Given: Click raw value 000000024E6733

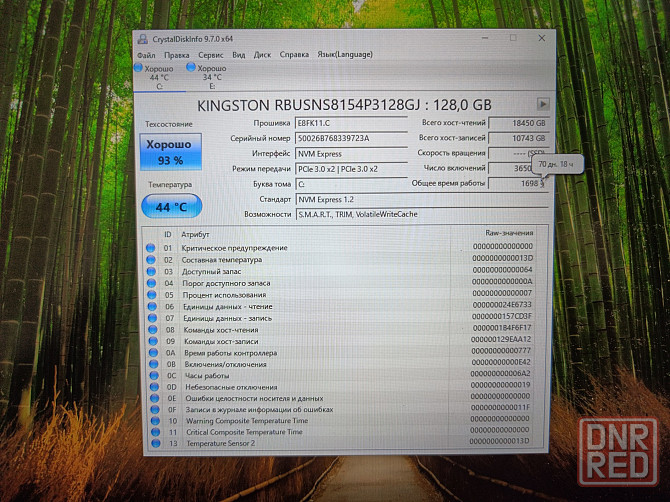Looking at the screenshot, I should (502, 305).
